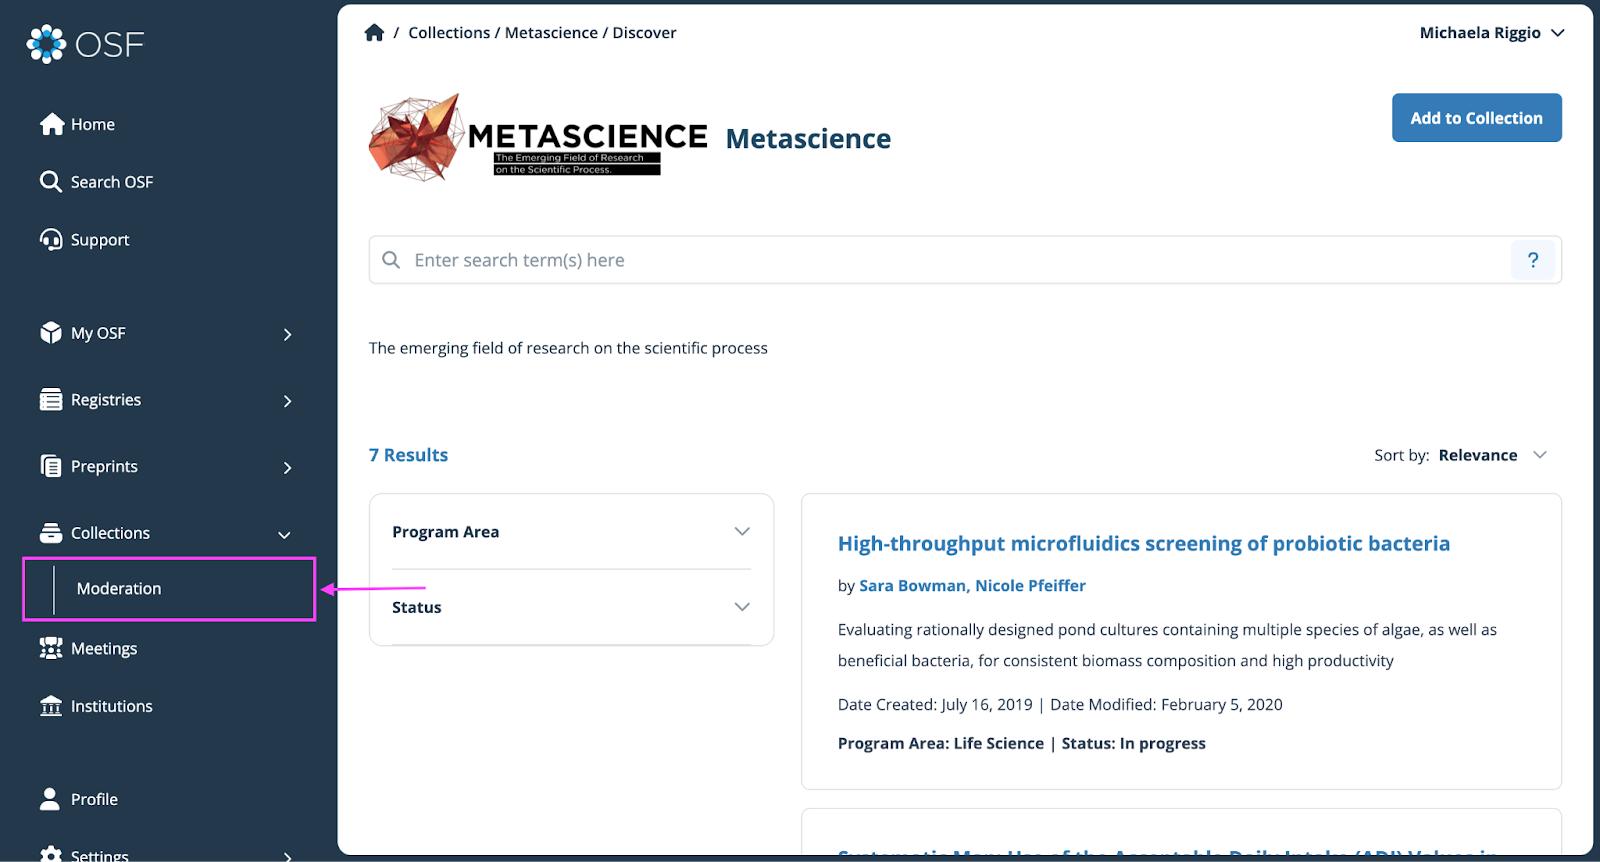Click the Preprints document icon
This screenshot has height=862, width=1600.
point(51,466)
